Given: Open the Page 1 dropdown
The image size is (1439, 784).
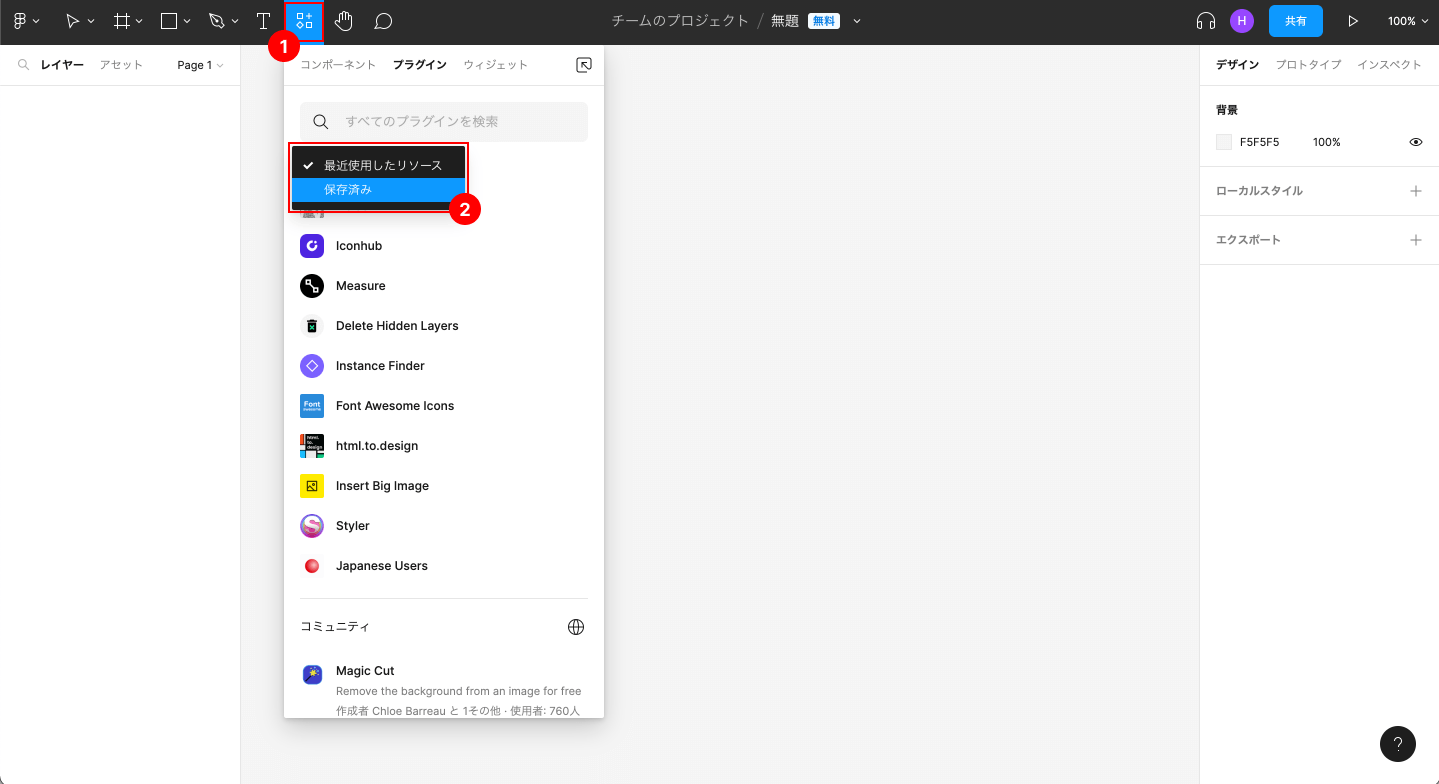Looking at the screenshot, I should 200,65.
